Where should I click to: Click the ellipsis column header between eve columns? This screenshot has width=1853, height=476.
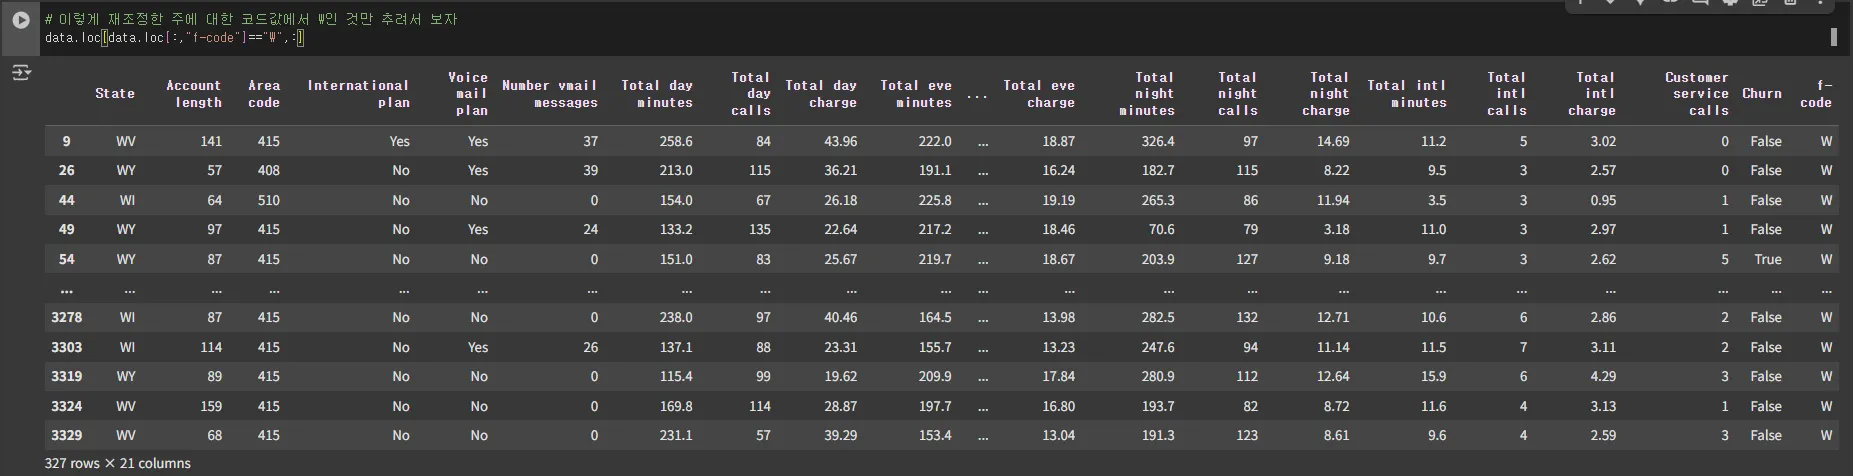tap(977, 97)
